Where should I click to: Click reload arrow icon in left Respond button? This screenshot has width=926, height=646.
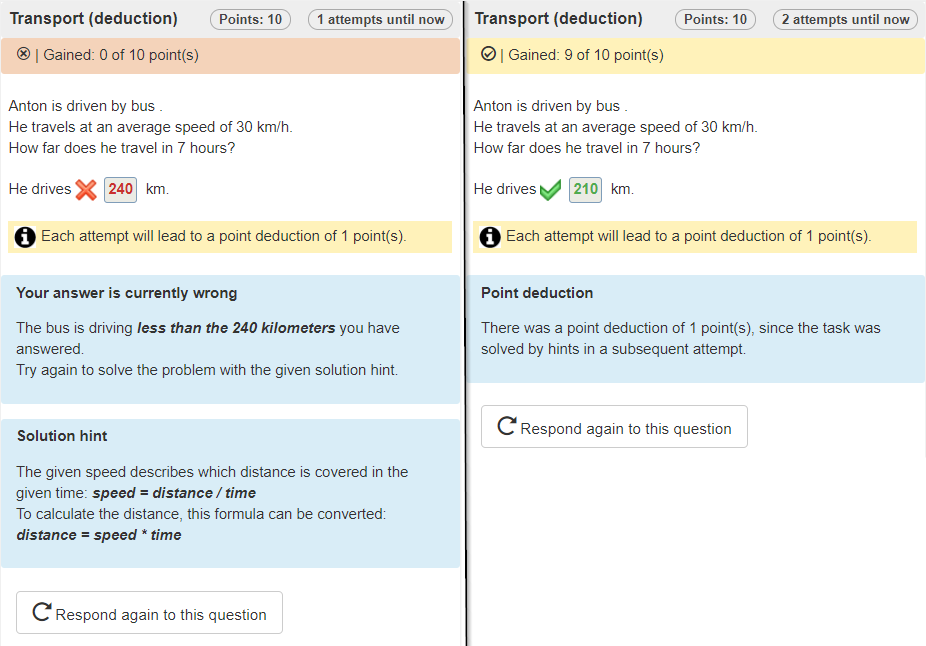pos(42,613)
